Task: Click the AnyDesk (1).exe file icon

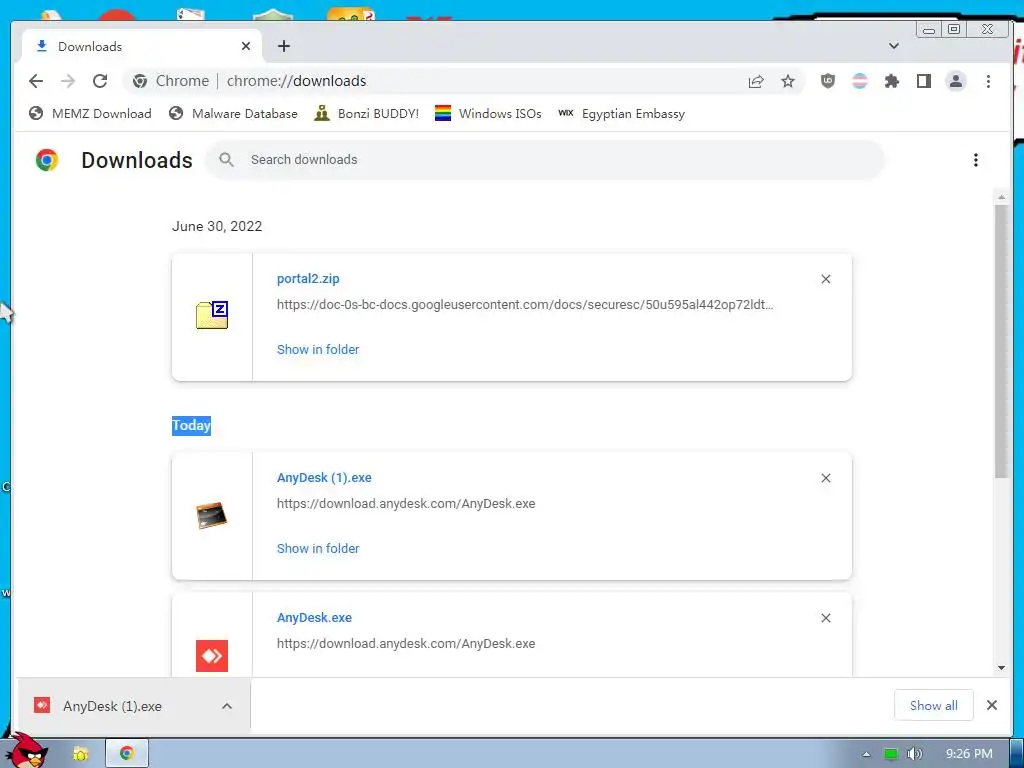Action: [x=212, y=515]
